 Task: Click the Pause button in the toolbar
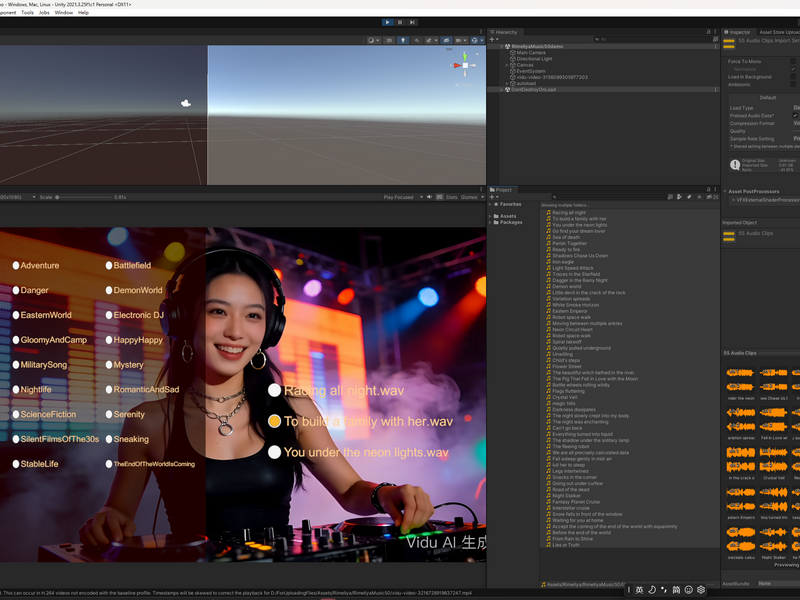pos(400,22)
